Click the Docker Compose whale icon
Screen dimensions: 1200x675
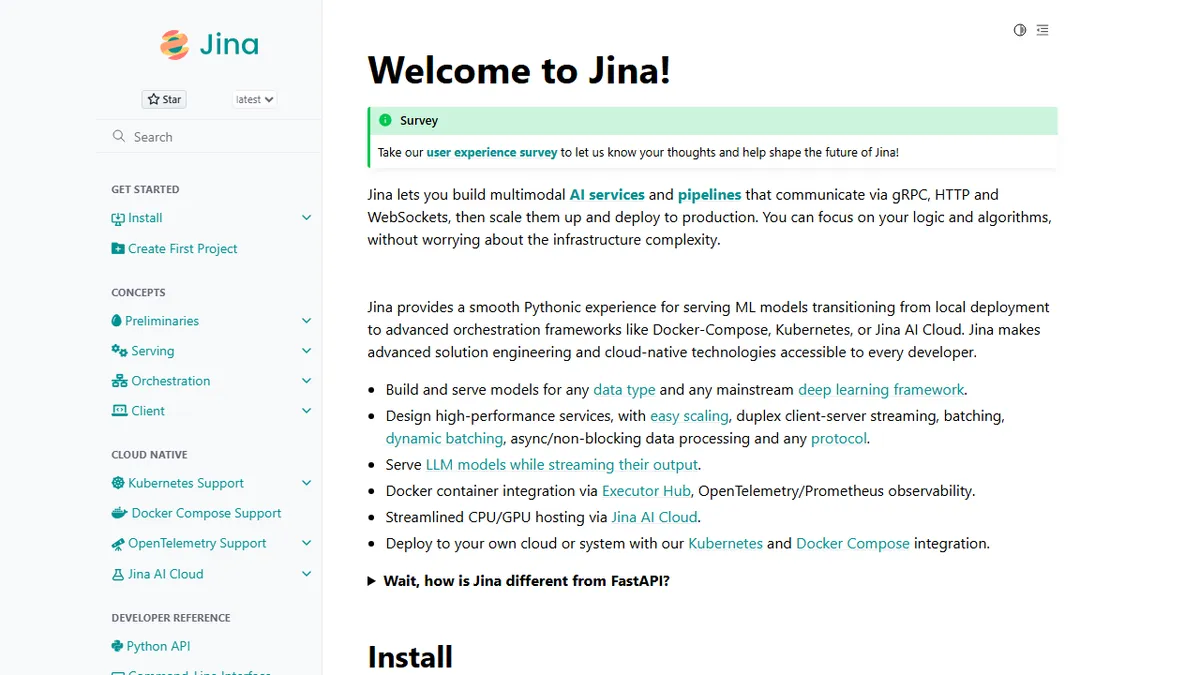[120, 513]
